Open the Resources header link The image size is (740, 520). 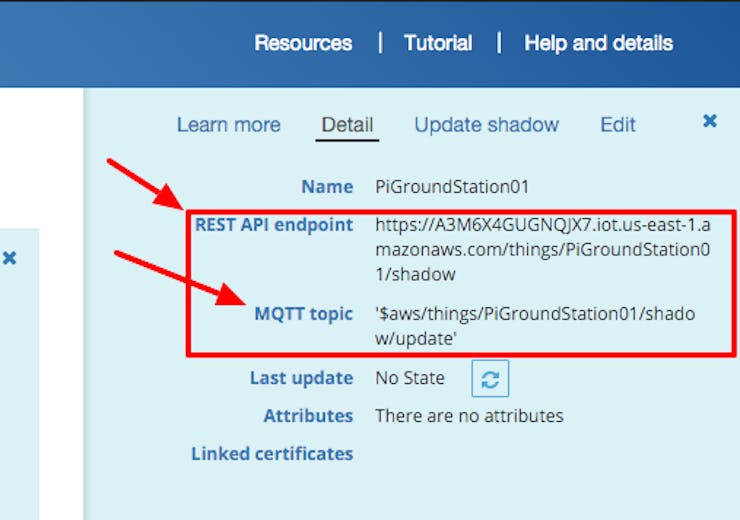(x=303, y=43)
